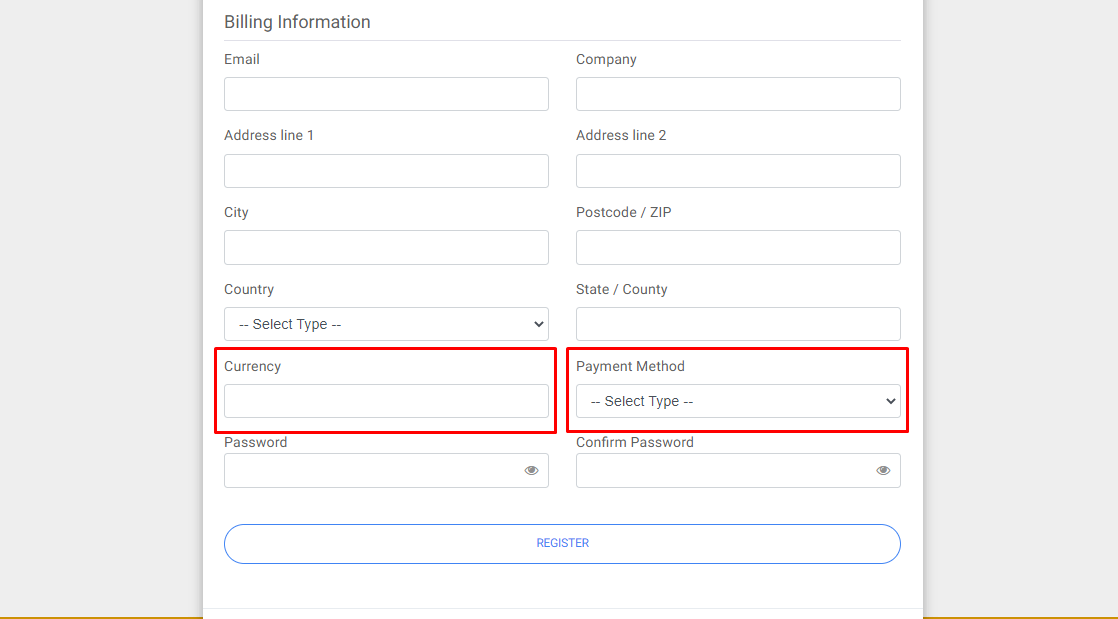Click the Payment Method label text

(630, 366)
